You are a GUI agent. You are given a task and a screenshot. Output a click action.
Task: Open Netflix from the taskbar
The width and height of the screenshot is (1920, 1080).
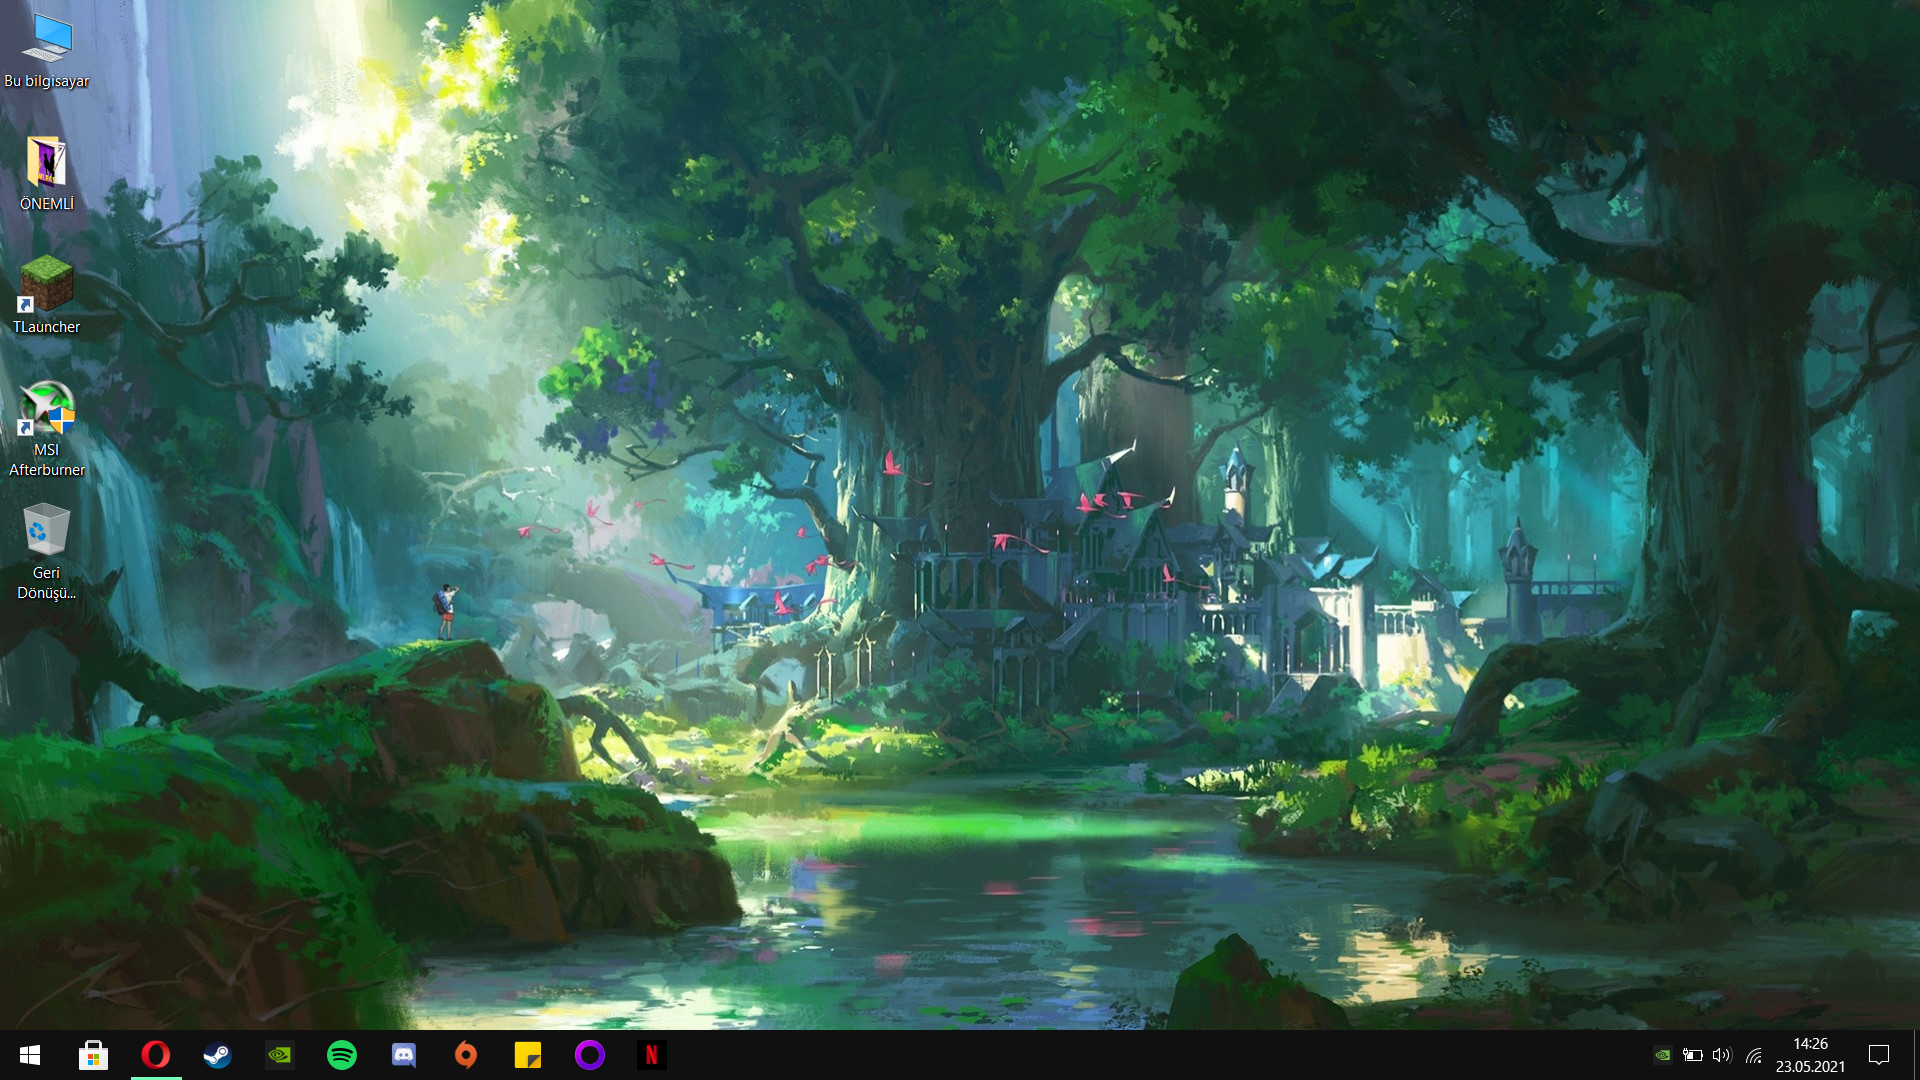point(652,1055)
